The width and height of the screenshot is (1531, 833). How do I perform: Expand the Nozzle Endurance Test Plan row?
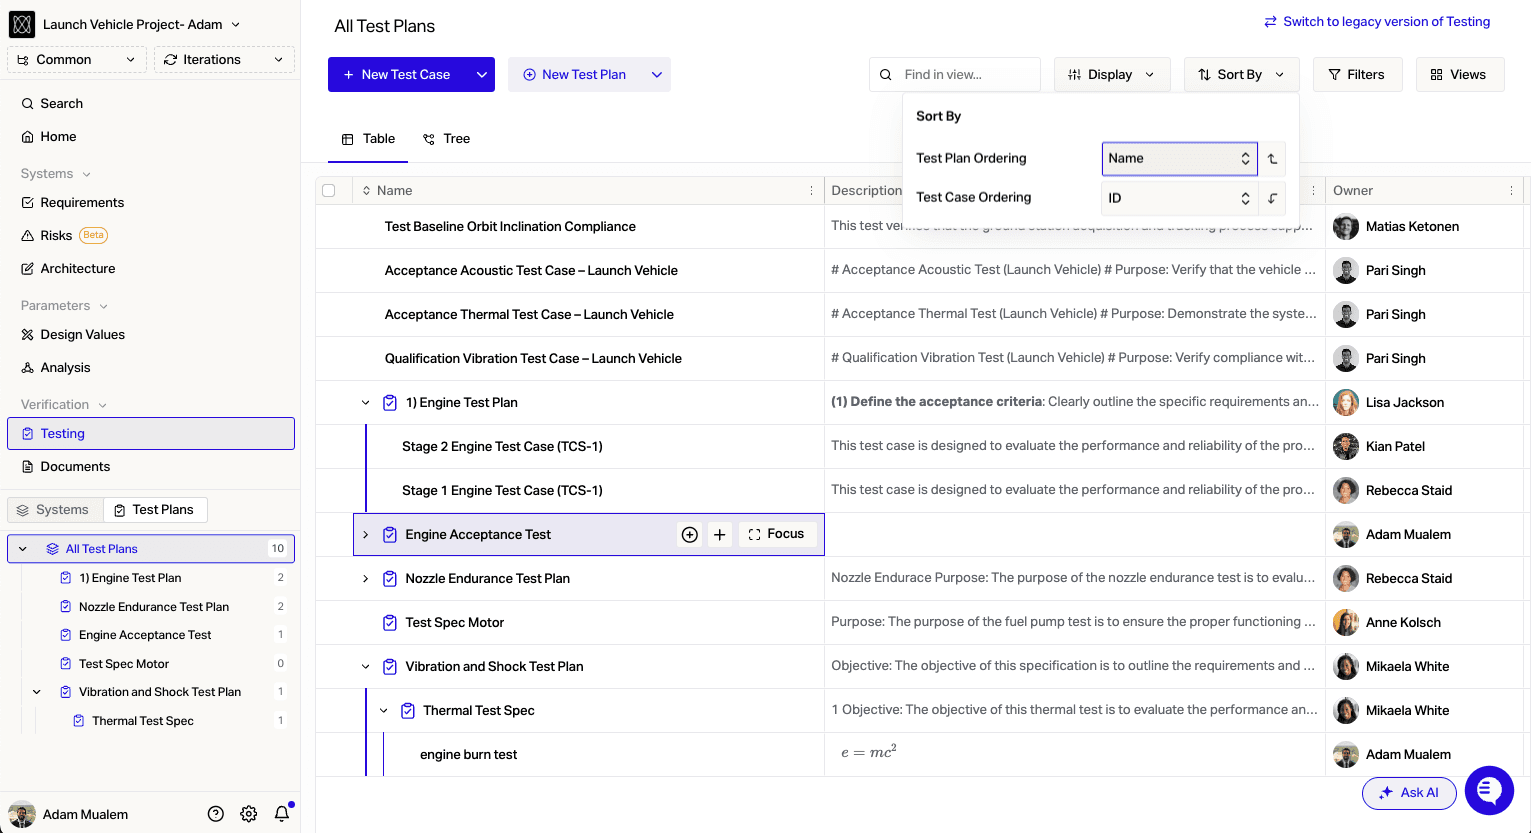tap(366, 579)
